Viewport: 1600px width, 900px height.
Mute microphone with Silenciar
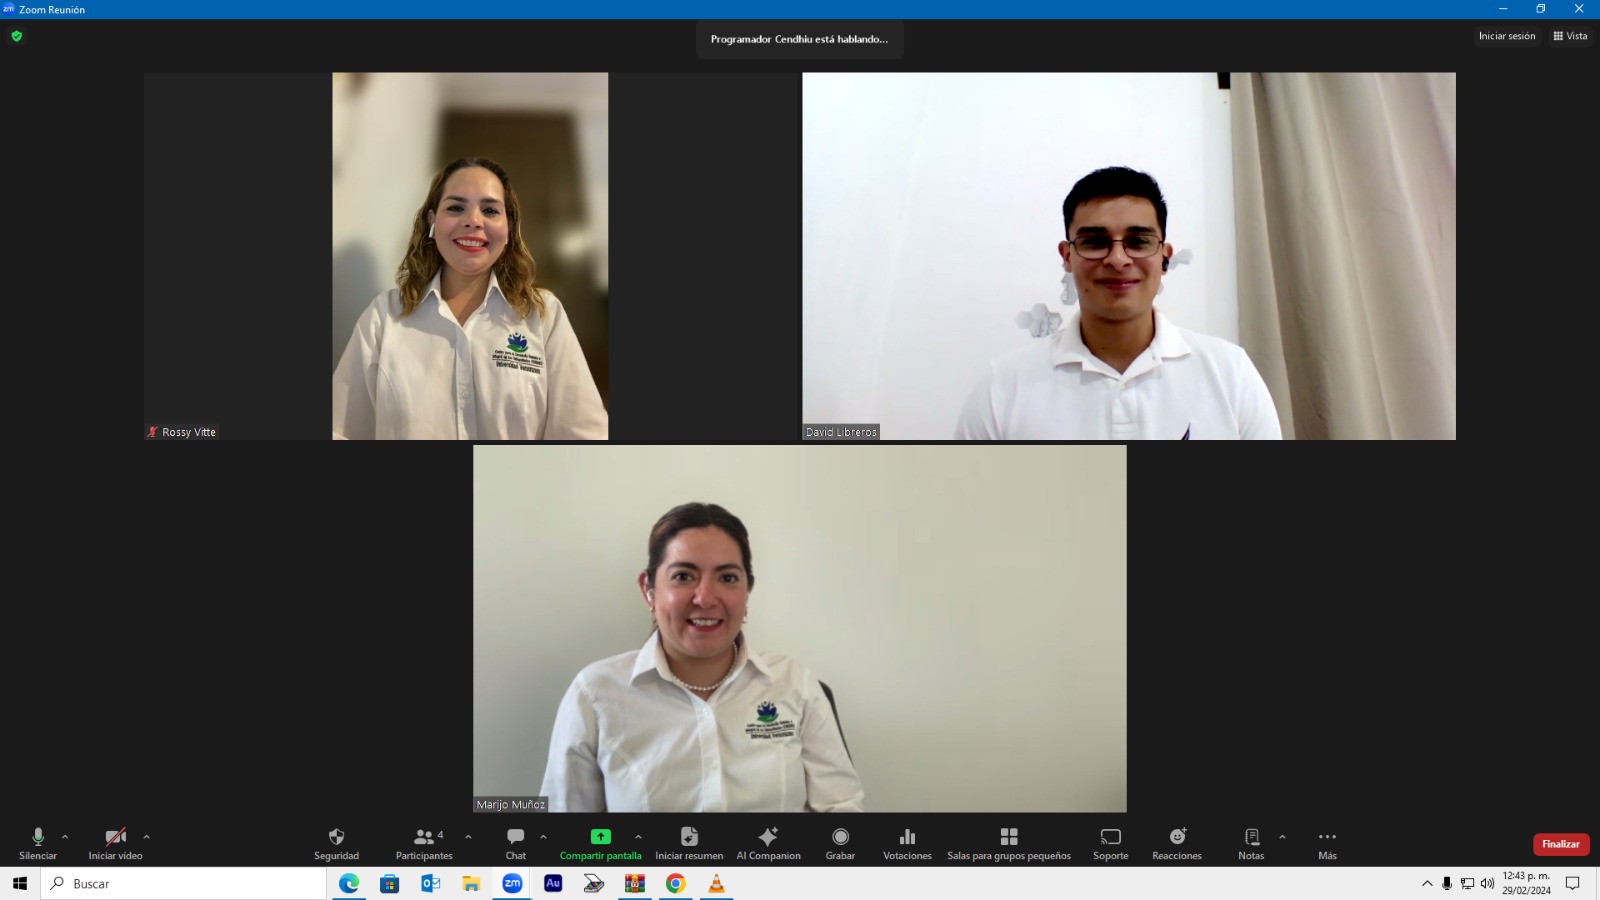pyautogui.click(x=38, y=837)
